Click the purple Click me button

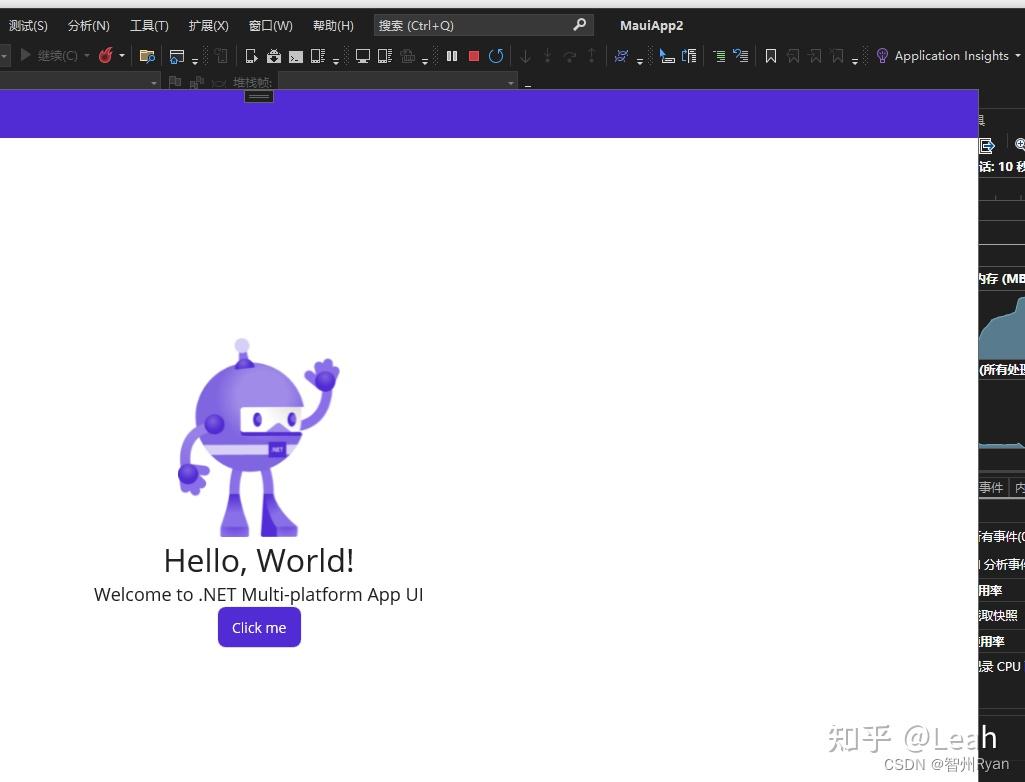point(260,627)
